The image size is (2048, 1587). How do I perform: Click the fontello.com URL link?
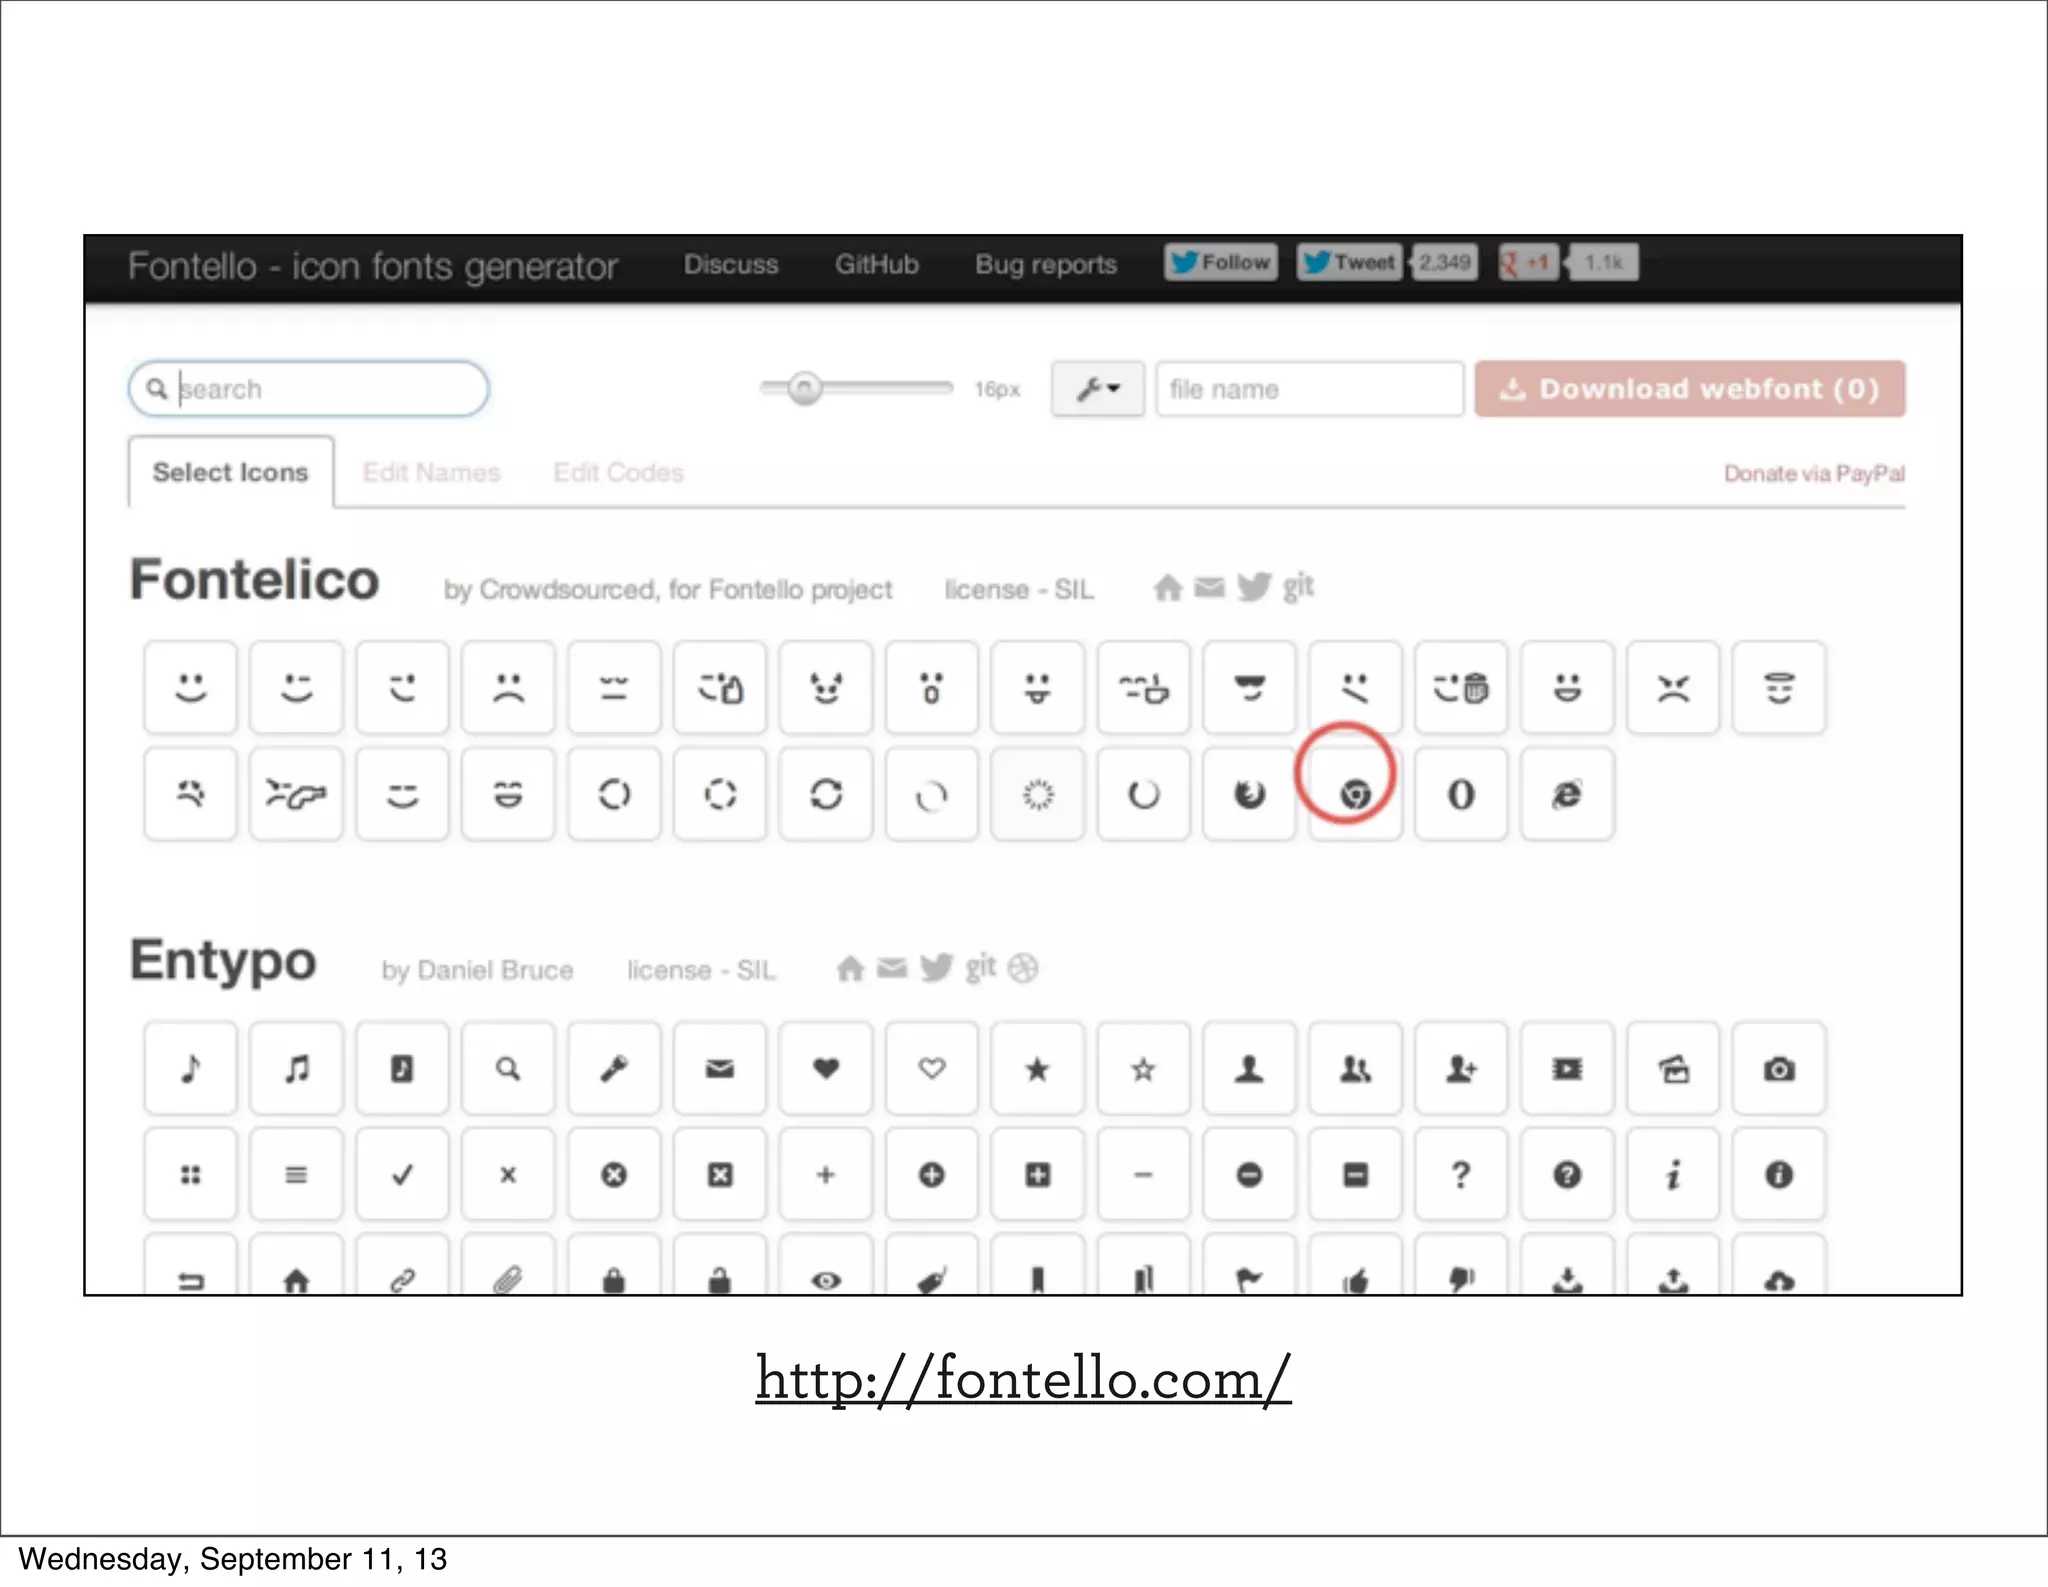[x=1023, y=1379]
